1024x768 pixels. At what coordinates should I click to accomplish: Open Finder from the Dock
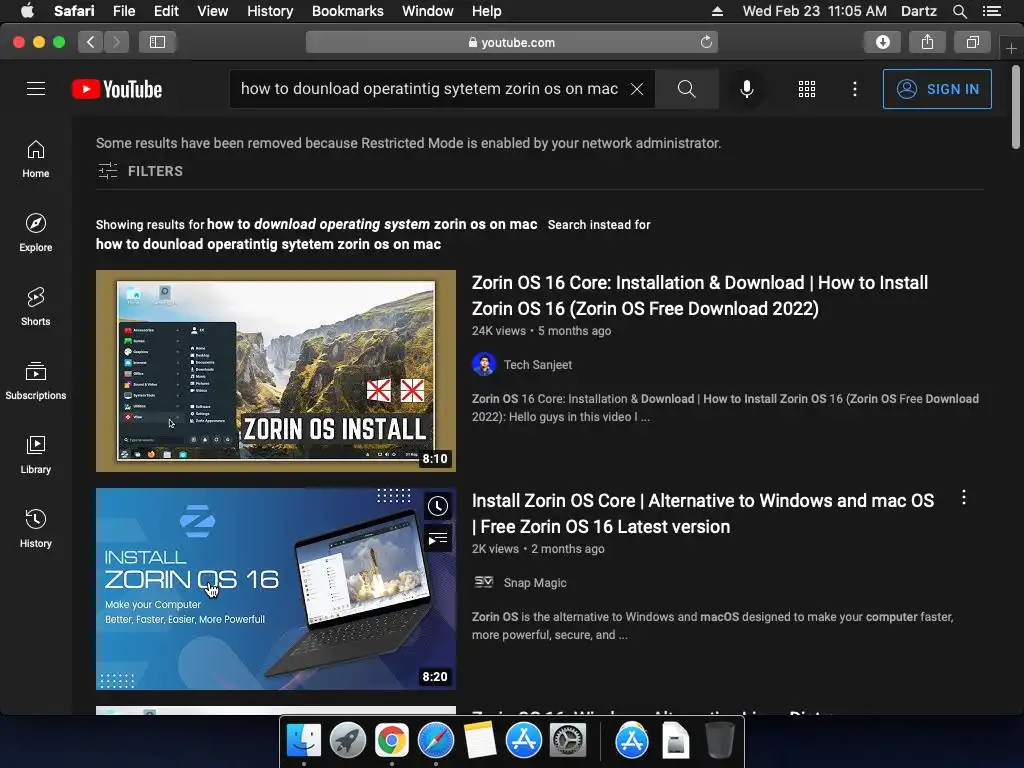pyautogui.click(x=304, y=741)
